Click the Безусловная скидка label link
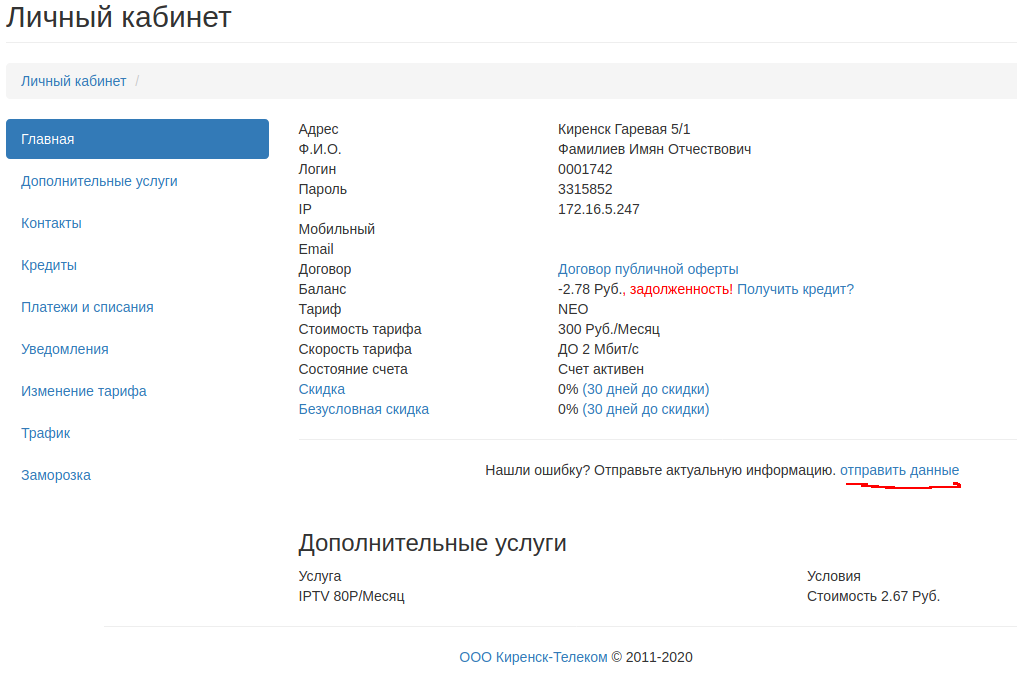 (x=363, y=409)
